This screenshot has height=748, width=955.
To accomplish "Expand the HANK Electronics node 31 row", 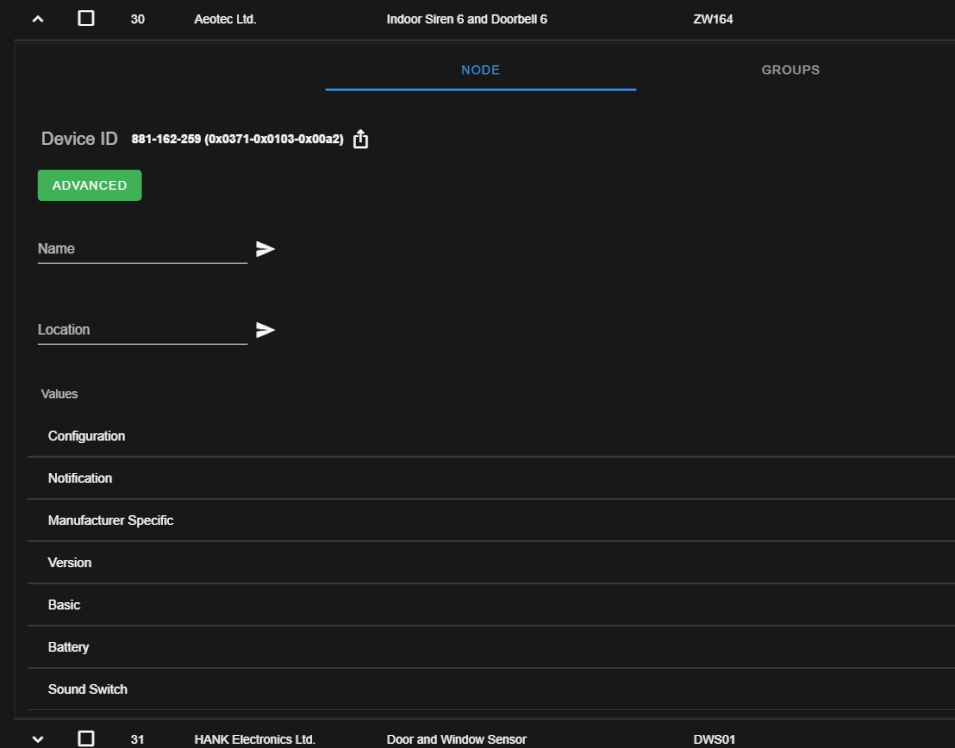I will click(x=38, y=739).
